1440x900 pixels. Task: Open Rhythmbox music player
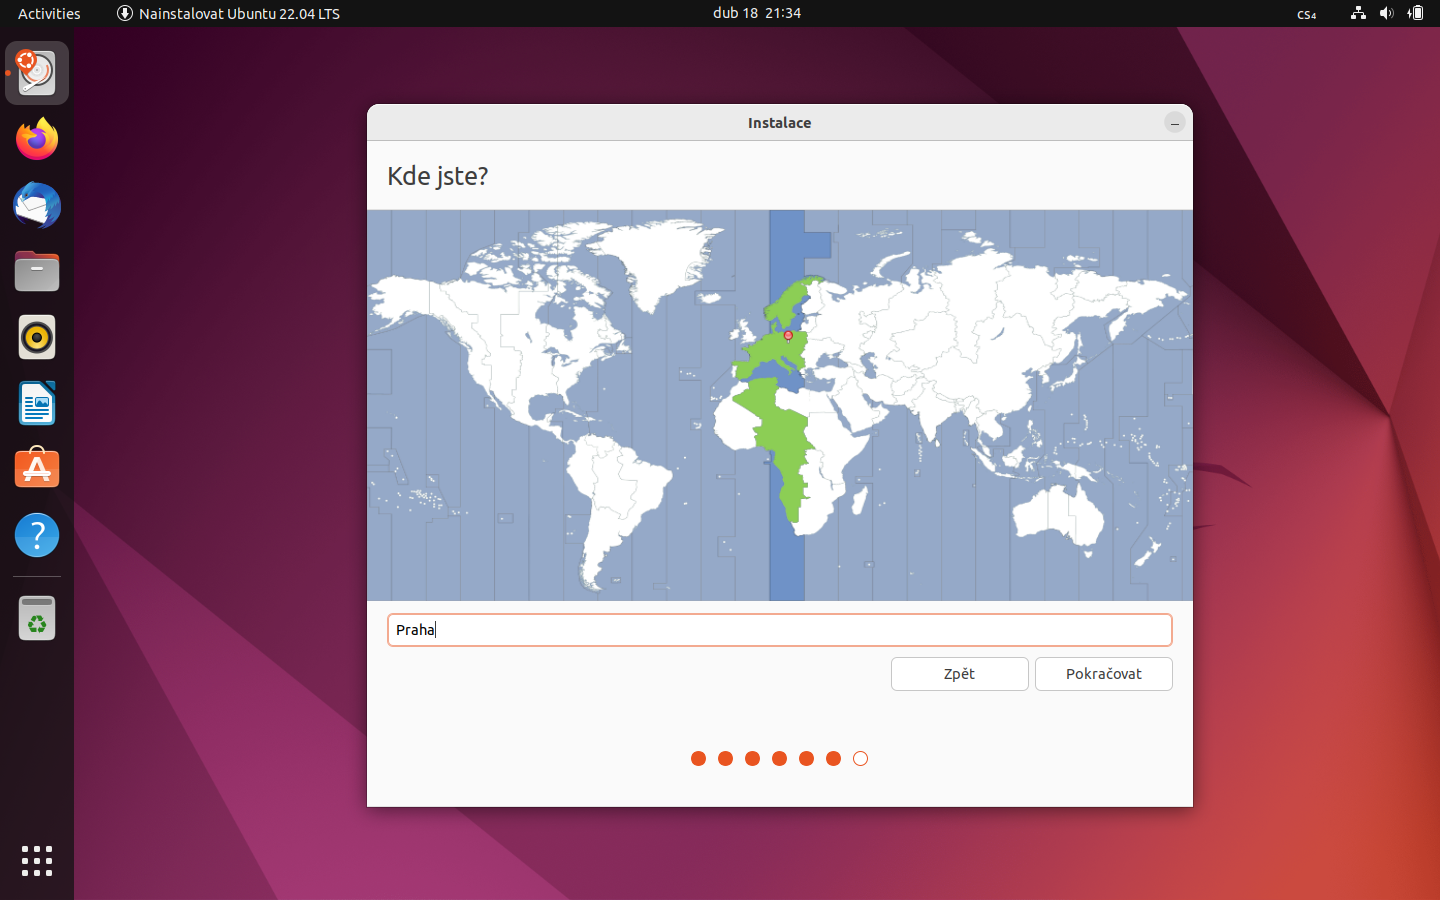tap(36, 337)
